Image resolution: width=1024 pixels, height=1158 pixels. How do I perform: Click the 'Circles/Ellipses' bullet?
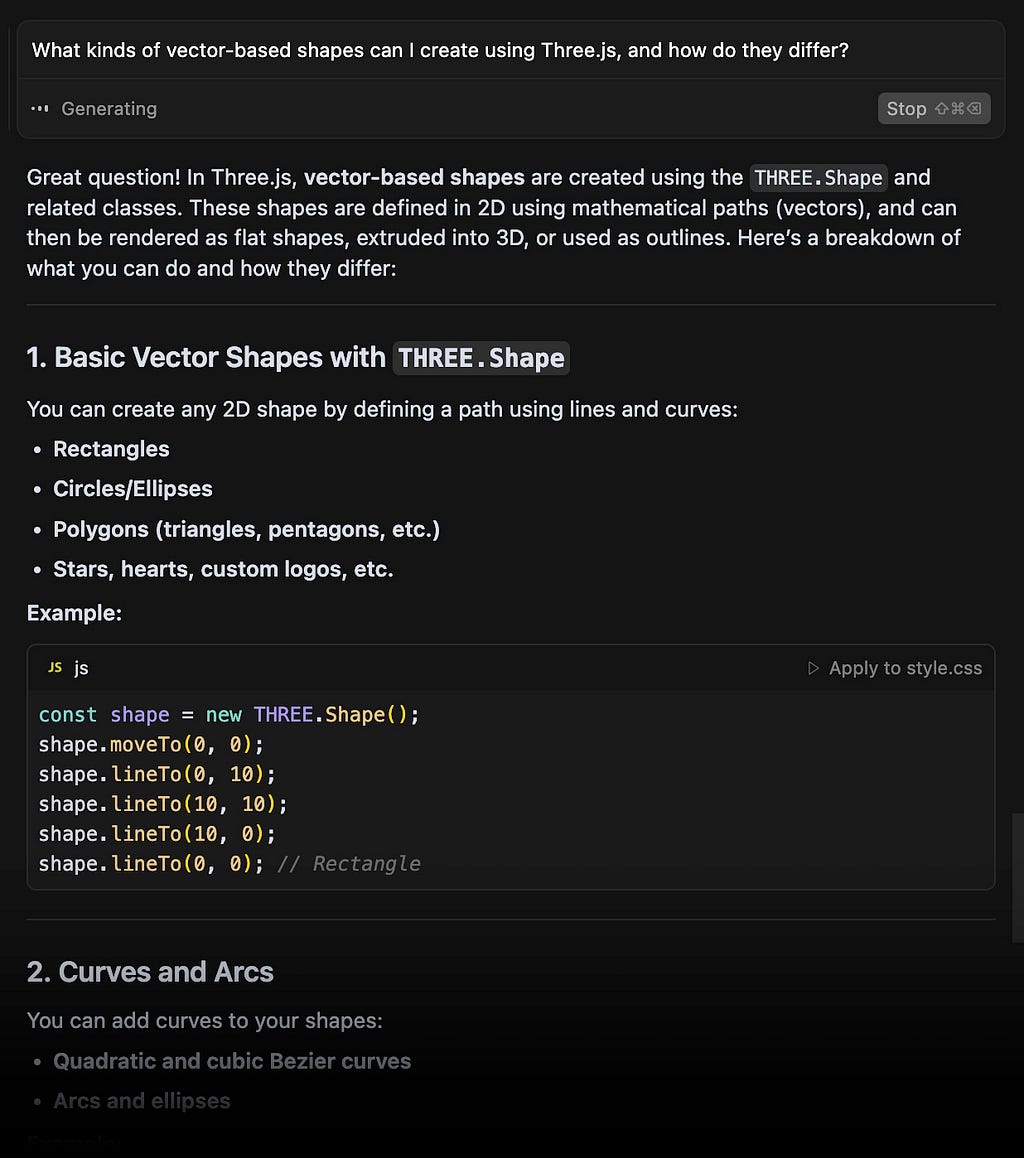(133, 489)
